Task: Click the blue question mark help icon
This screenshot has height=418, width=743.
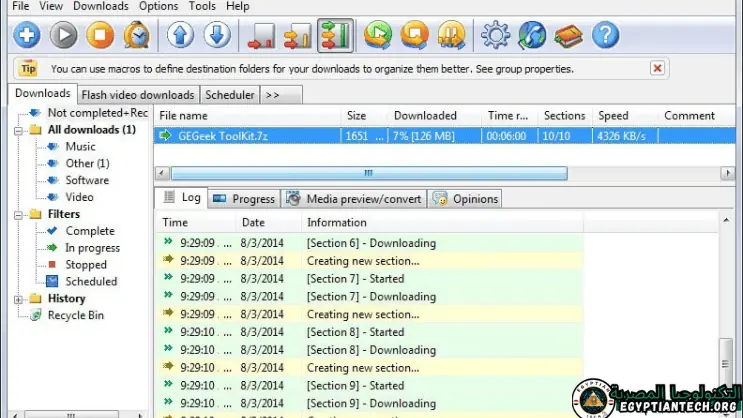Action: pos(605,36)
